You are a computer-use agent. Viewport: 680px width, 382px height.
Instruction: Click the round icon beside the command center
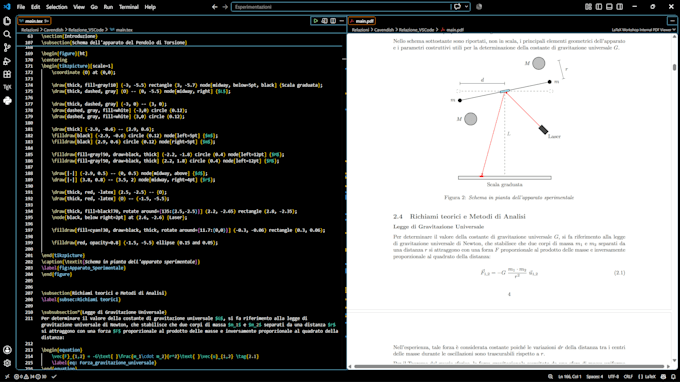pos(479,7)
